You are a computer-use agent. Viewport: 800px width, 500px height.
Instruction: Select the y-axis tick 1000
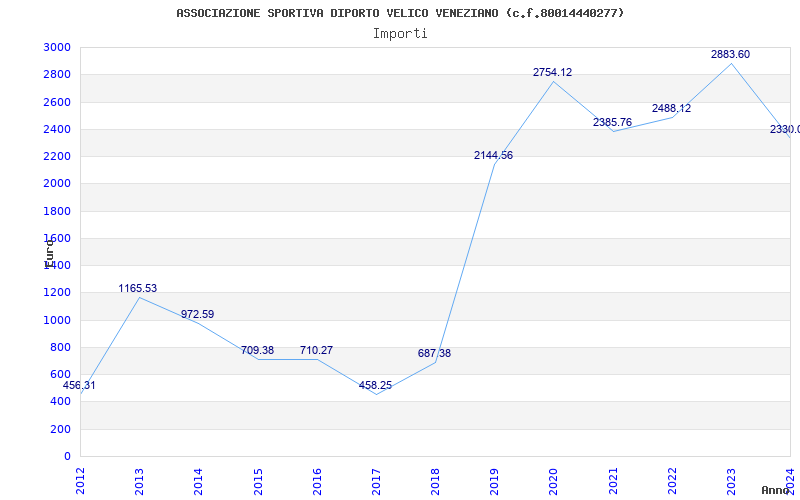click(57, 320)
